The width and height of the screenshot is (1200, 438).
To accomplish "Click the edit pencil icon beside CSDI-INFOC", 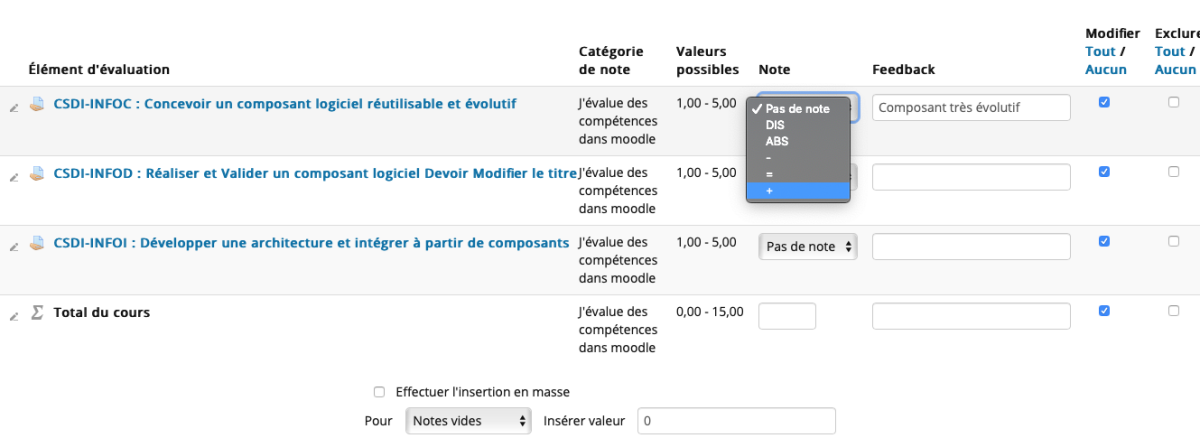I will (x=14, y=107).
